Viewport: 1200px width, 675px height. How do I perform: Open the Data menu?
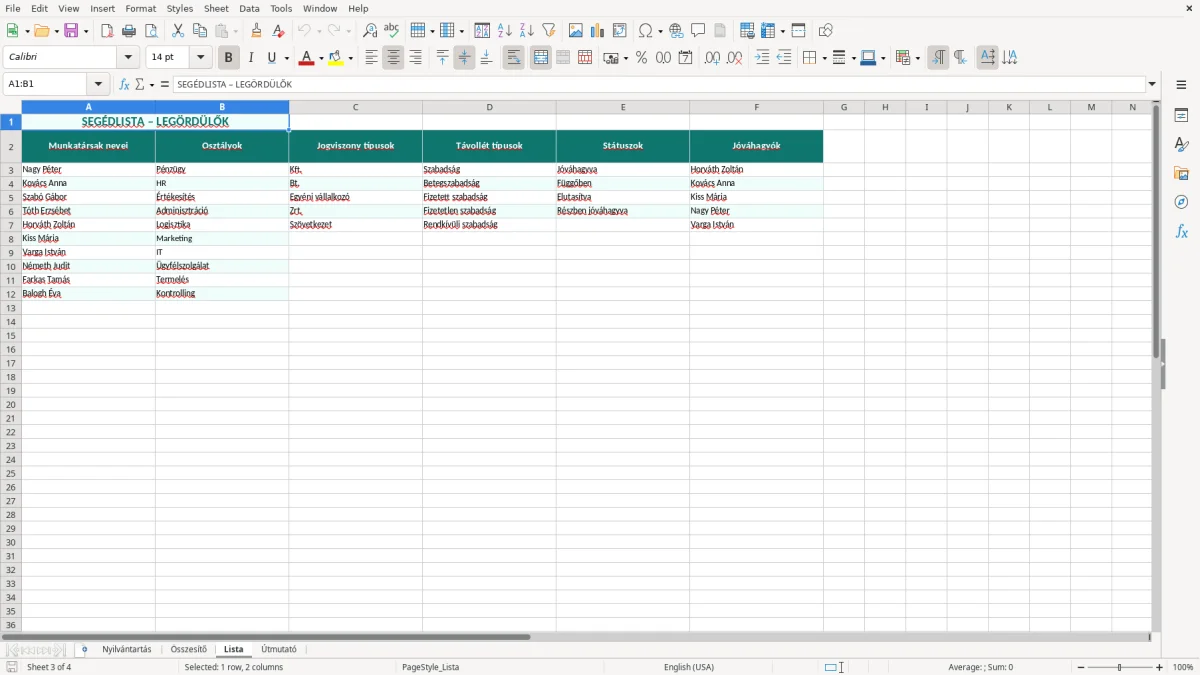tap(249, 8)
